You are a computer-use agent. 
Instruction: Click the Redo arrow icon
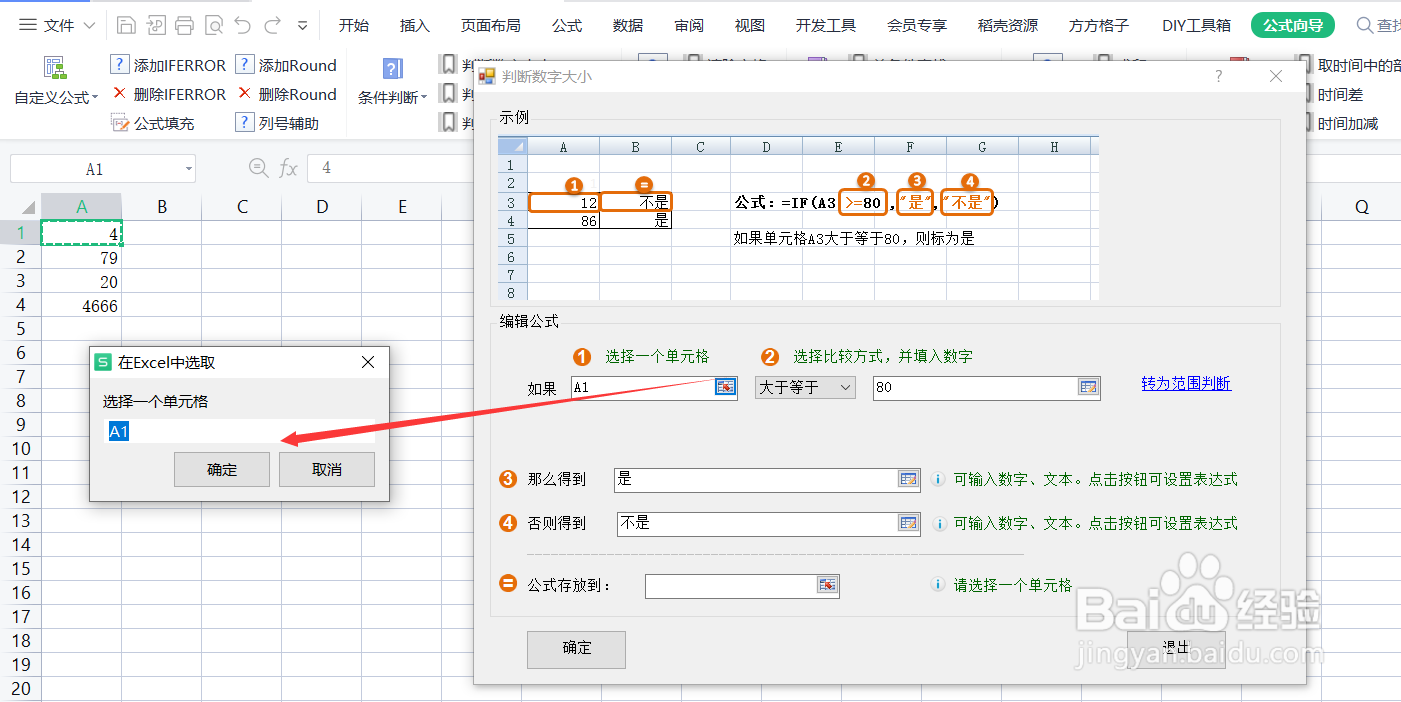[x=272, y=25]
